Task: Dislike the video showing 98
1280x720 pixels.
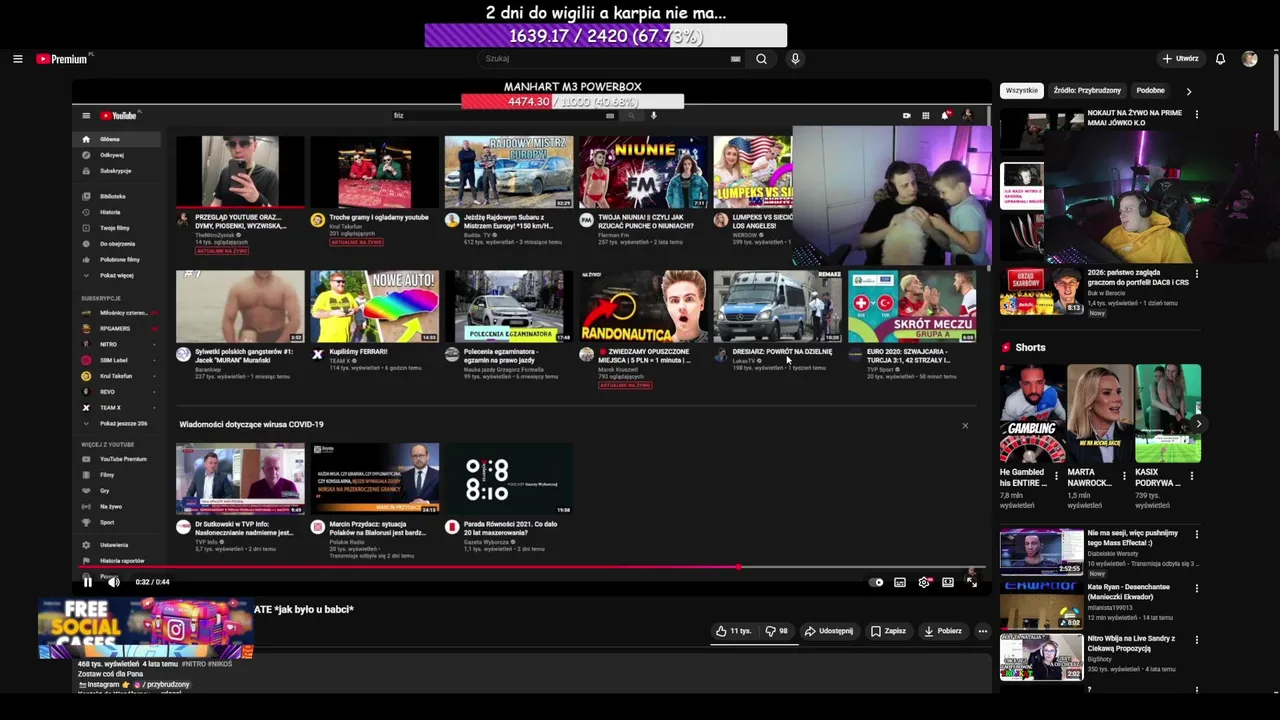Action: click(776, 631)
